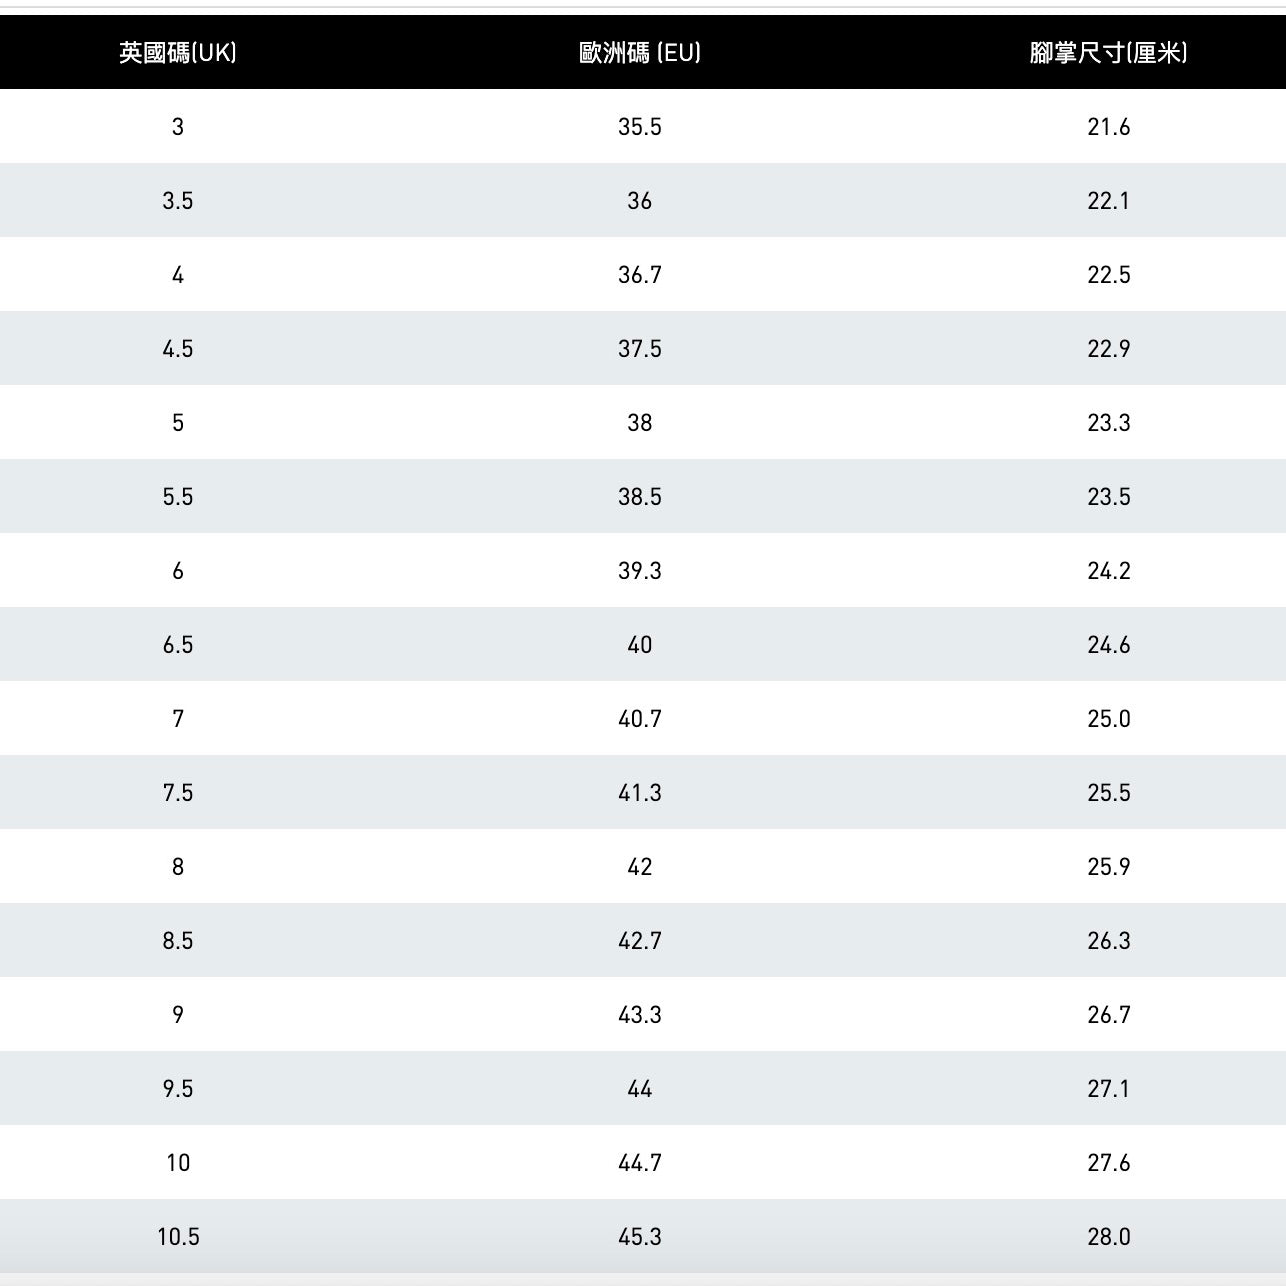Select foot length 21.6 cell
The width and height of the screenshot is (1286, 1286).
(x=1108, y=127)
